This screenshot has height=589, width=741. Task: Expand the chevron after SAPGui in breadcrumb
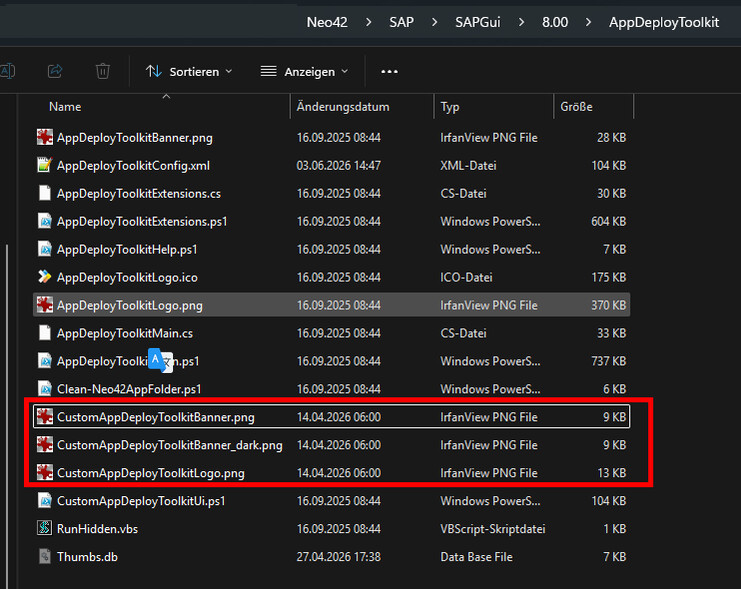pos(521,22)
